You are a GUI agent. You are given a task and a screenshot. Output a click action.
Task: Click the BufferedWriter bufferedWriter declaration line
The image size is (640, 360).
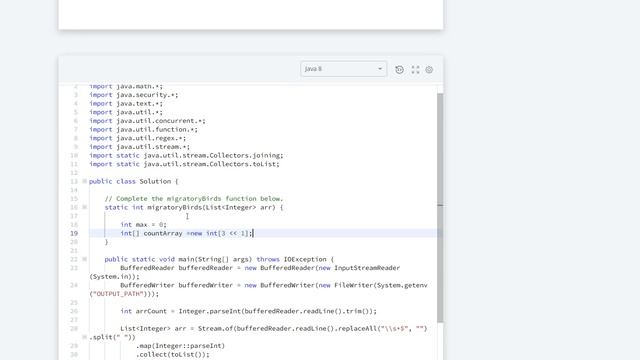point(273,285)
